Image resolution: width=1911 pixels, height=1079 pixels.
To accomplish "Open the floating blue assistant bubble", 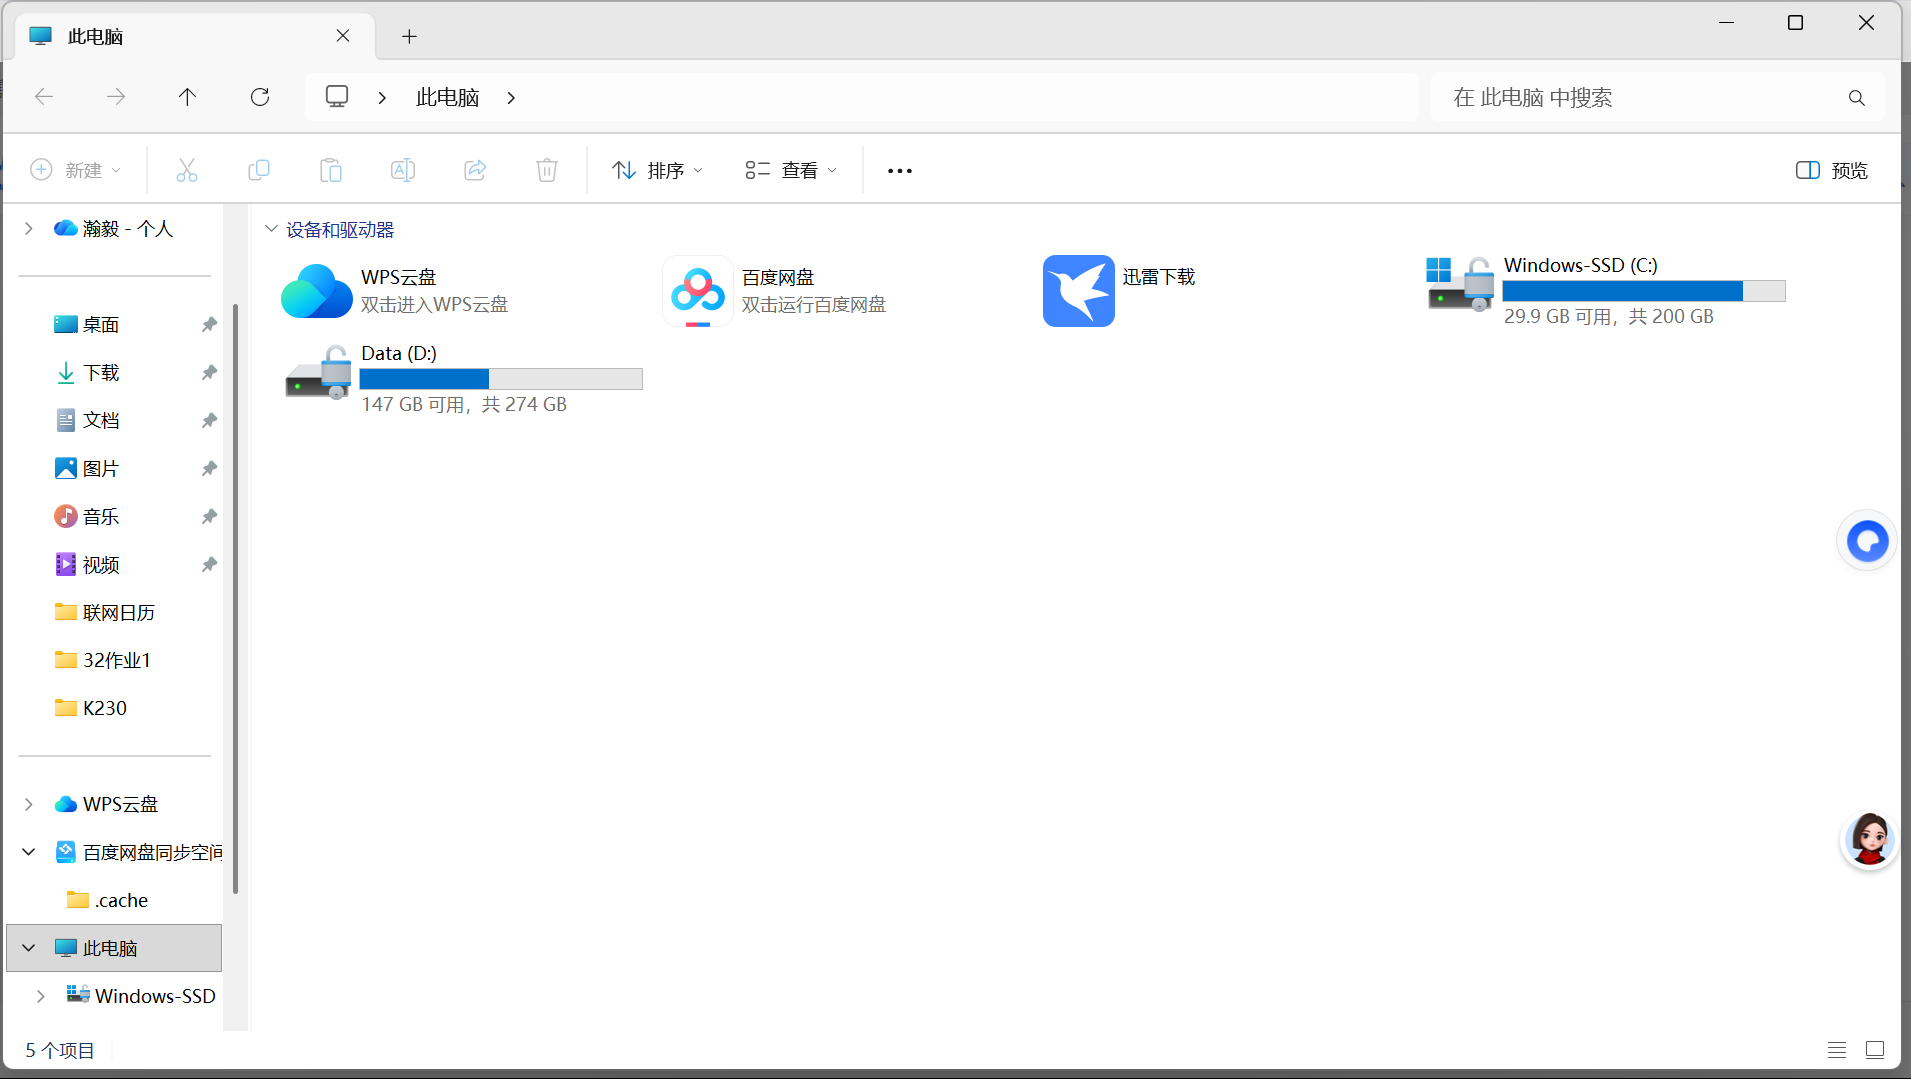I will click(x=1866, y=541).
